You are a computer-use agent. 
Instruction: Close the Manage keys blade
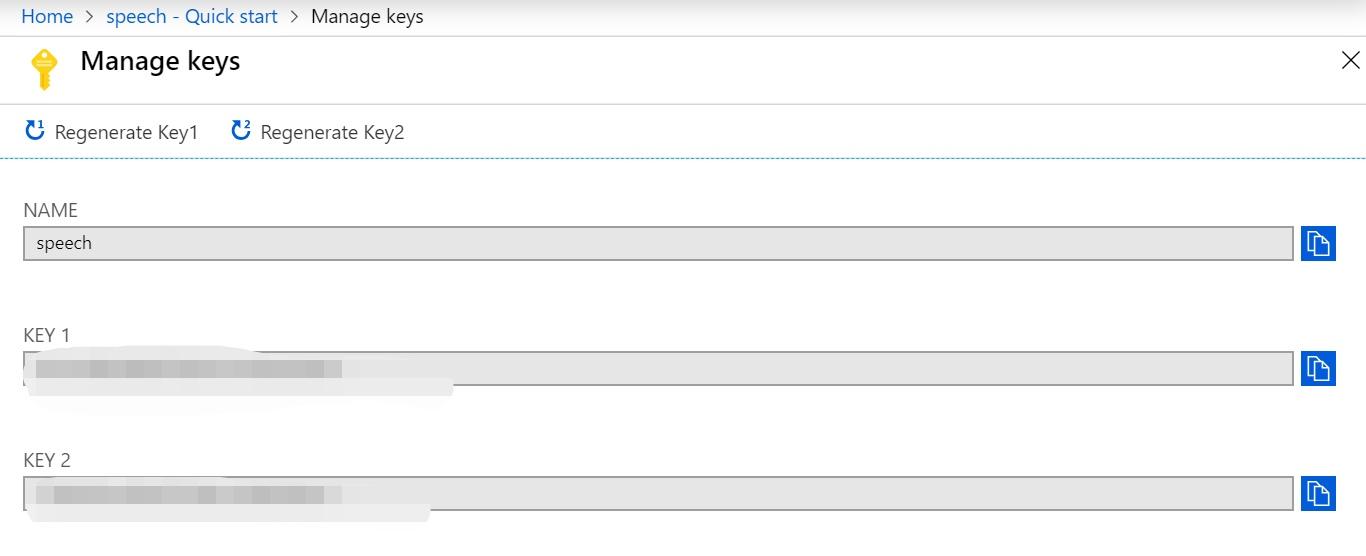pos(1350,61)
